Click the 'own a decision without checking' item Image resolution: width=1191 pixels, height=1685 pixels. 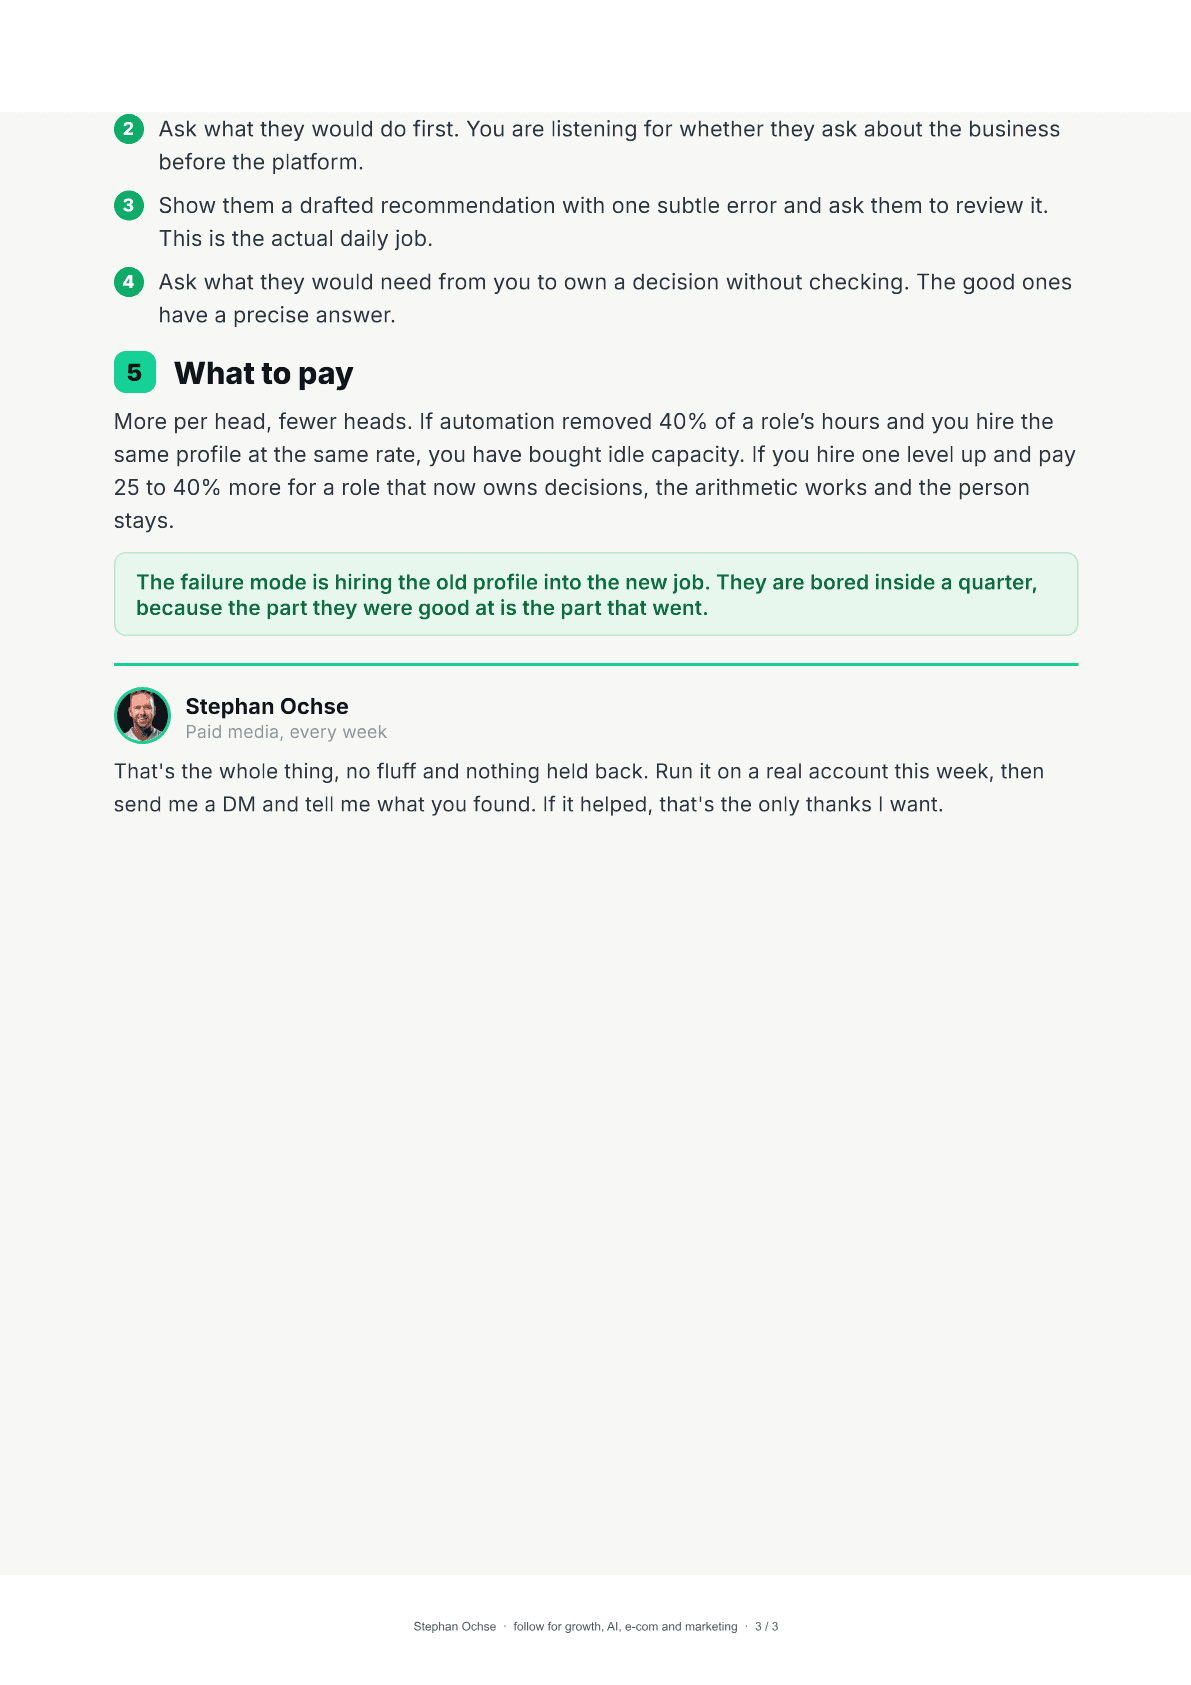615,298
